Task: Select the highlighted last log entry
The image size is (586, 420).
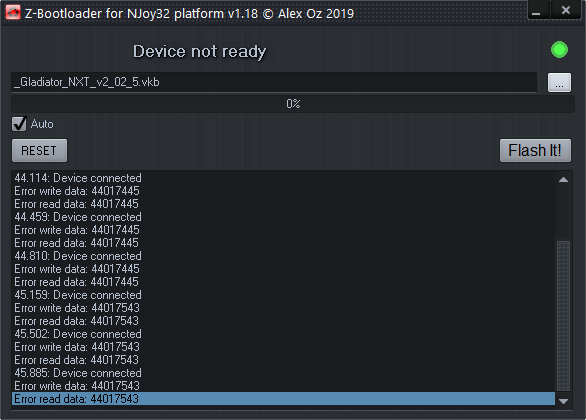Action: (283, 399)
